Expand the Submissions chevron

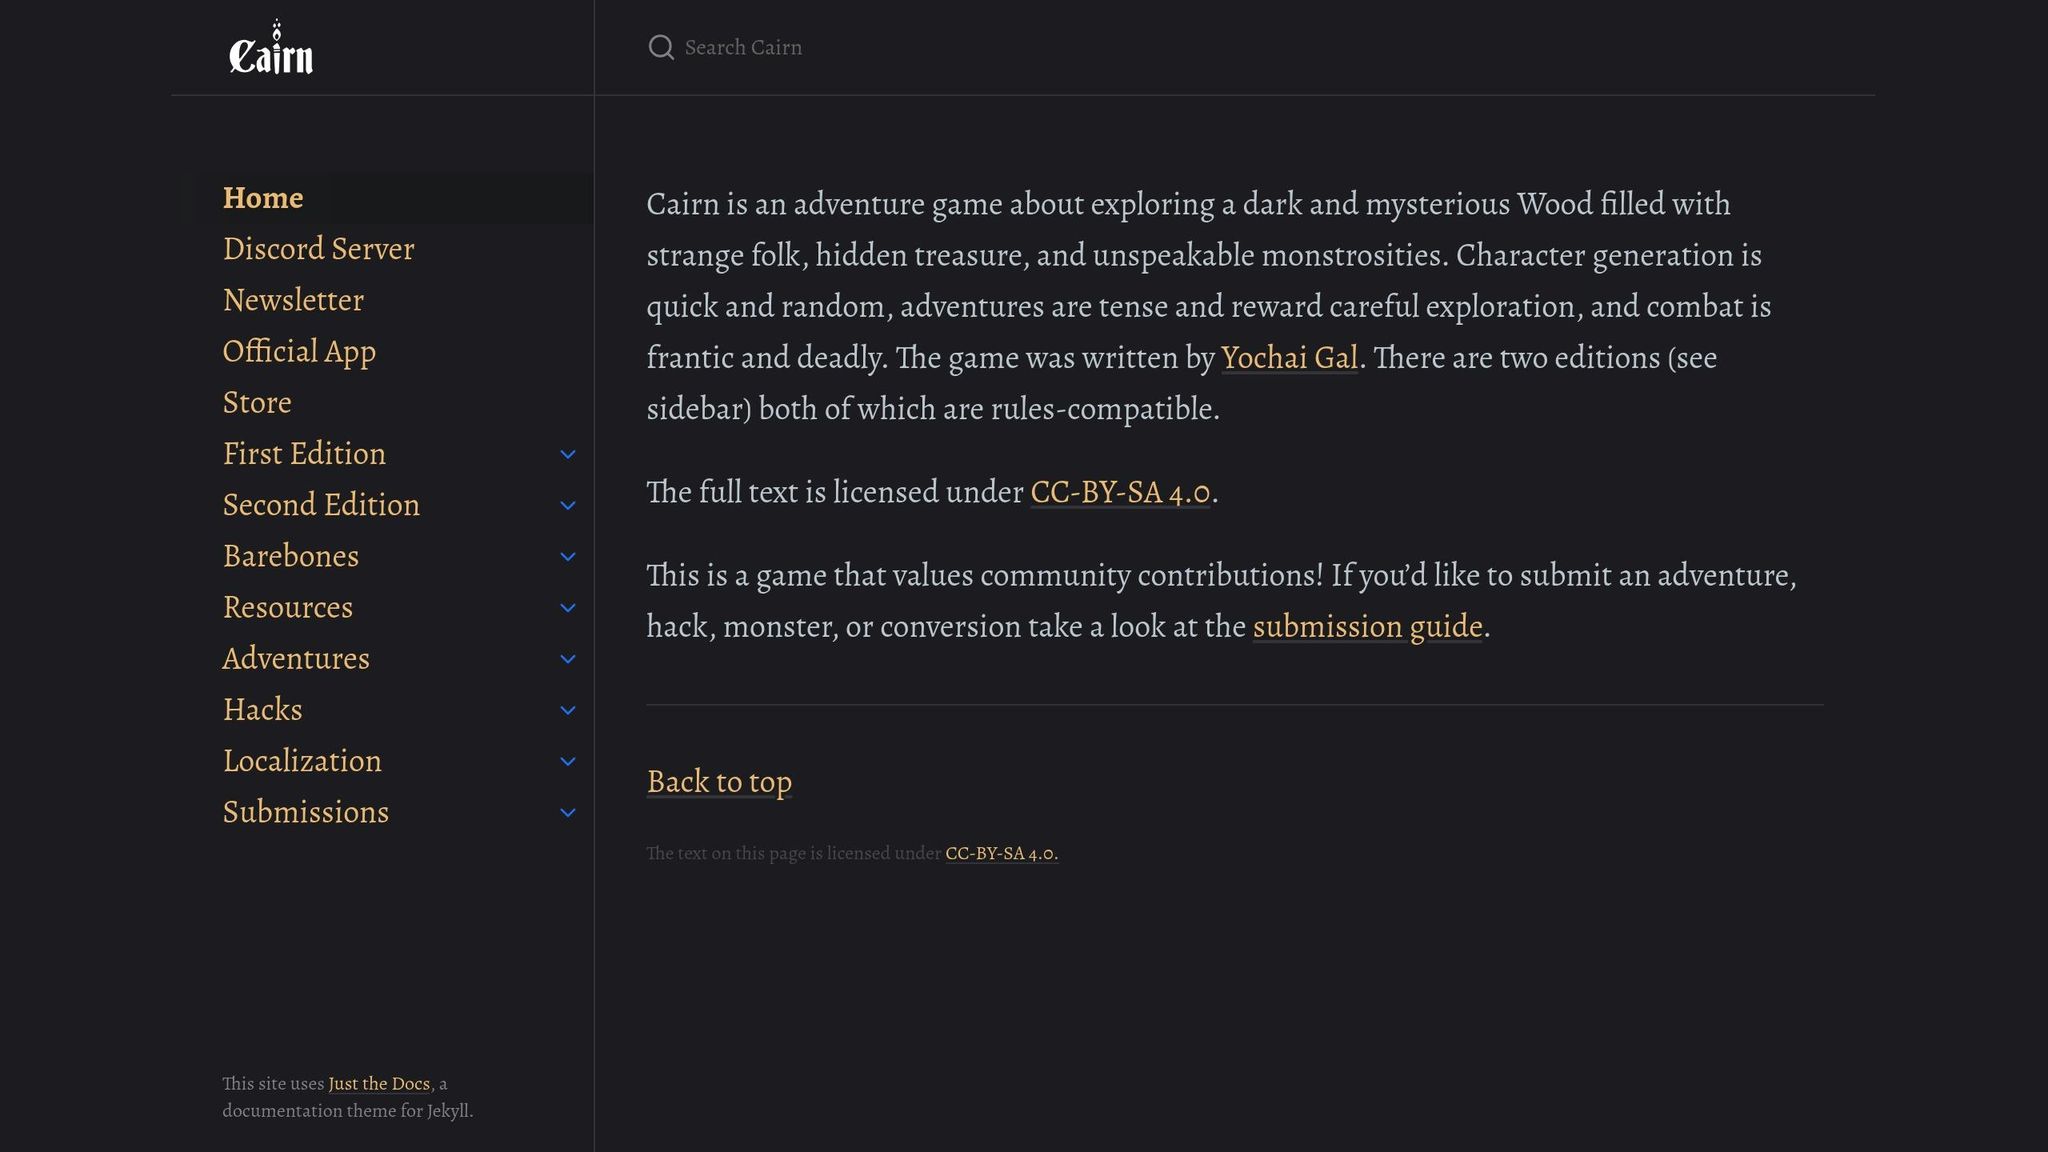567,812
